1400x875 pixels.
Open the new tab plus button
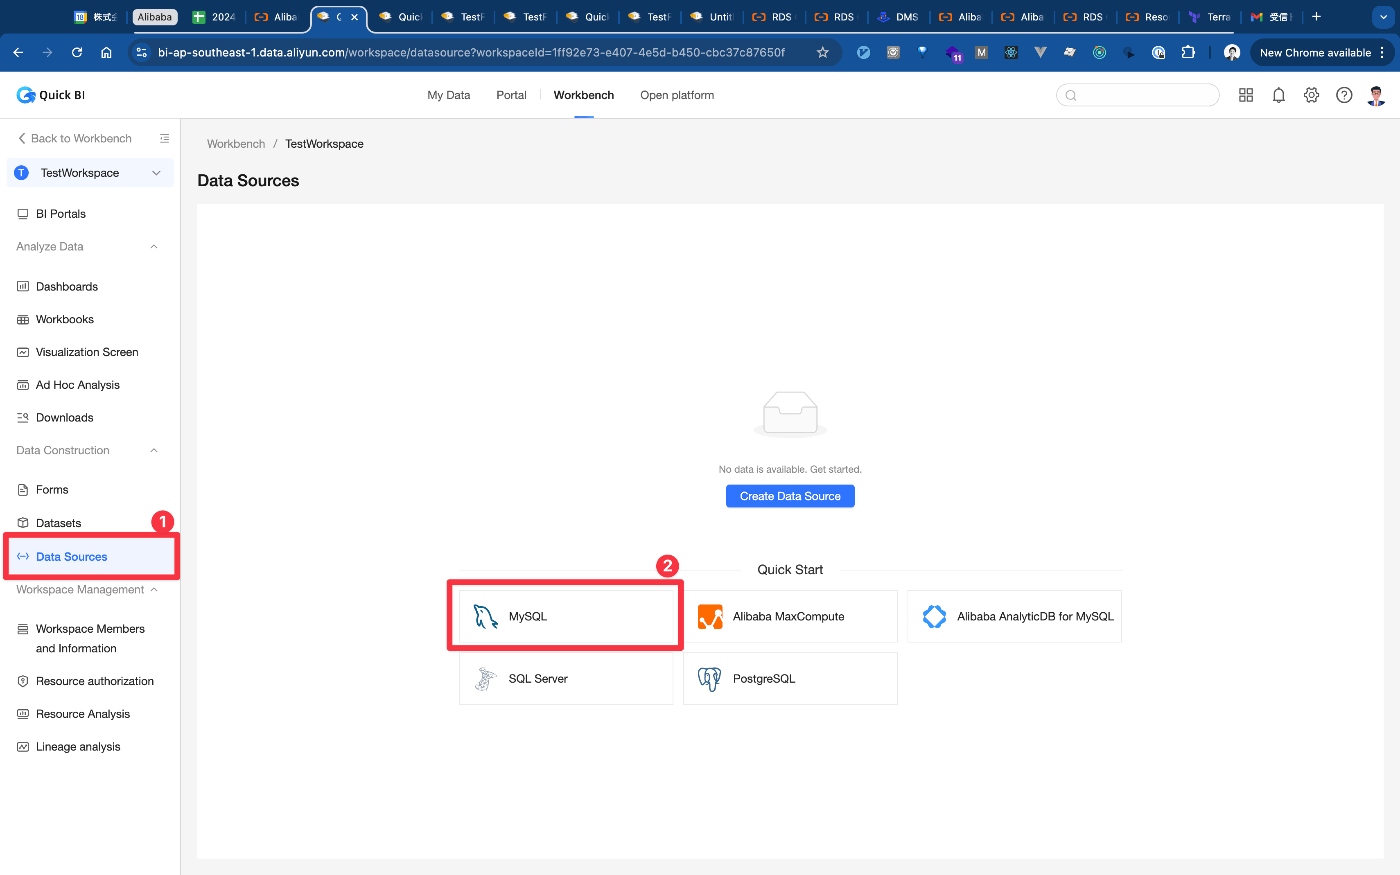(x=1317, y=17)
